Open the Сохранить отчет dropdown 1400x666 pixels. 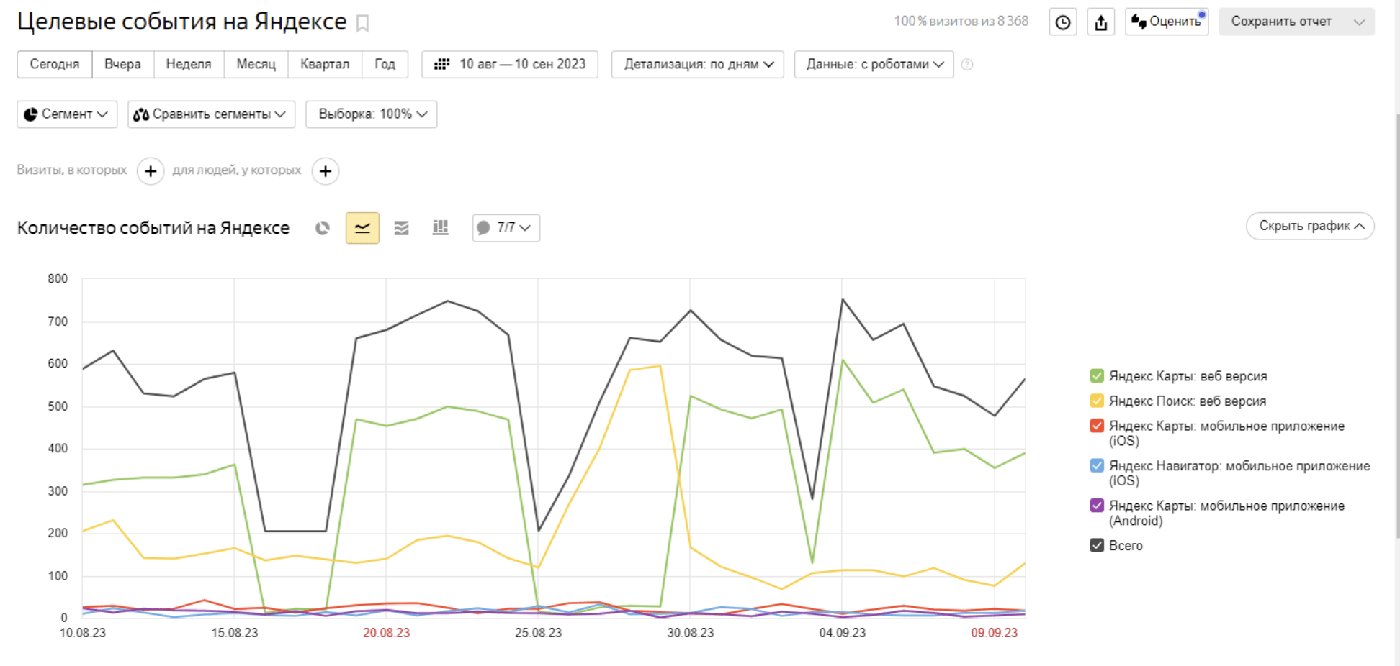pos(1296,22)
